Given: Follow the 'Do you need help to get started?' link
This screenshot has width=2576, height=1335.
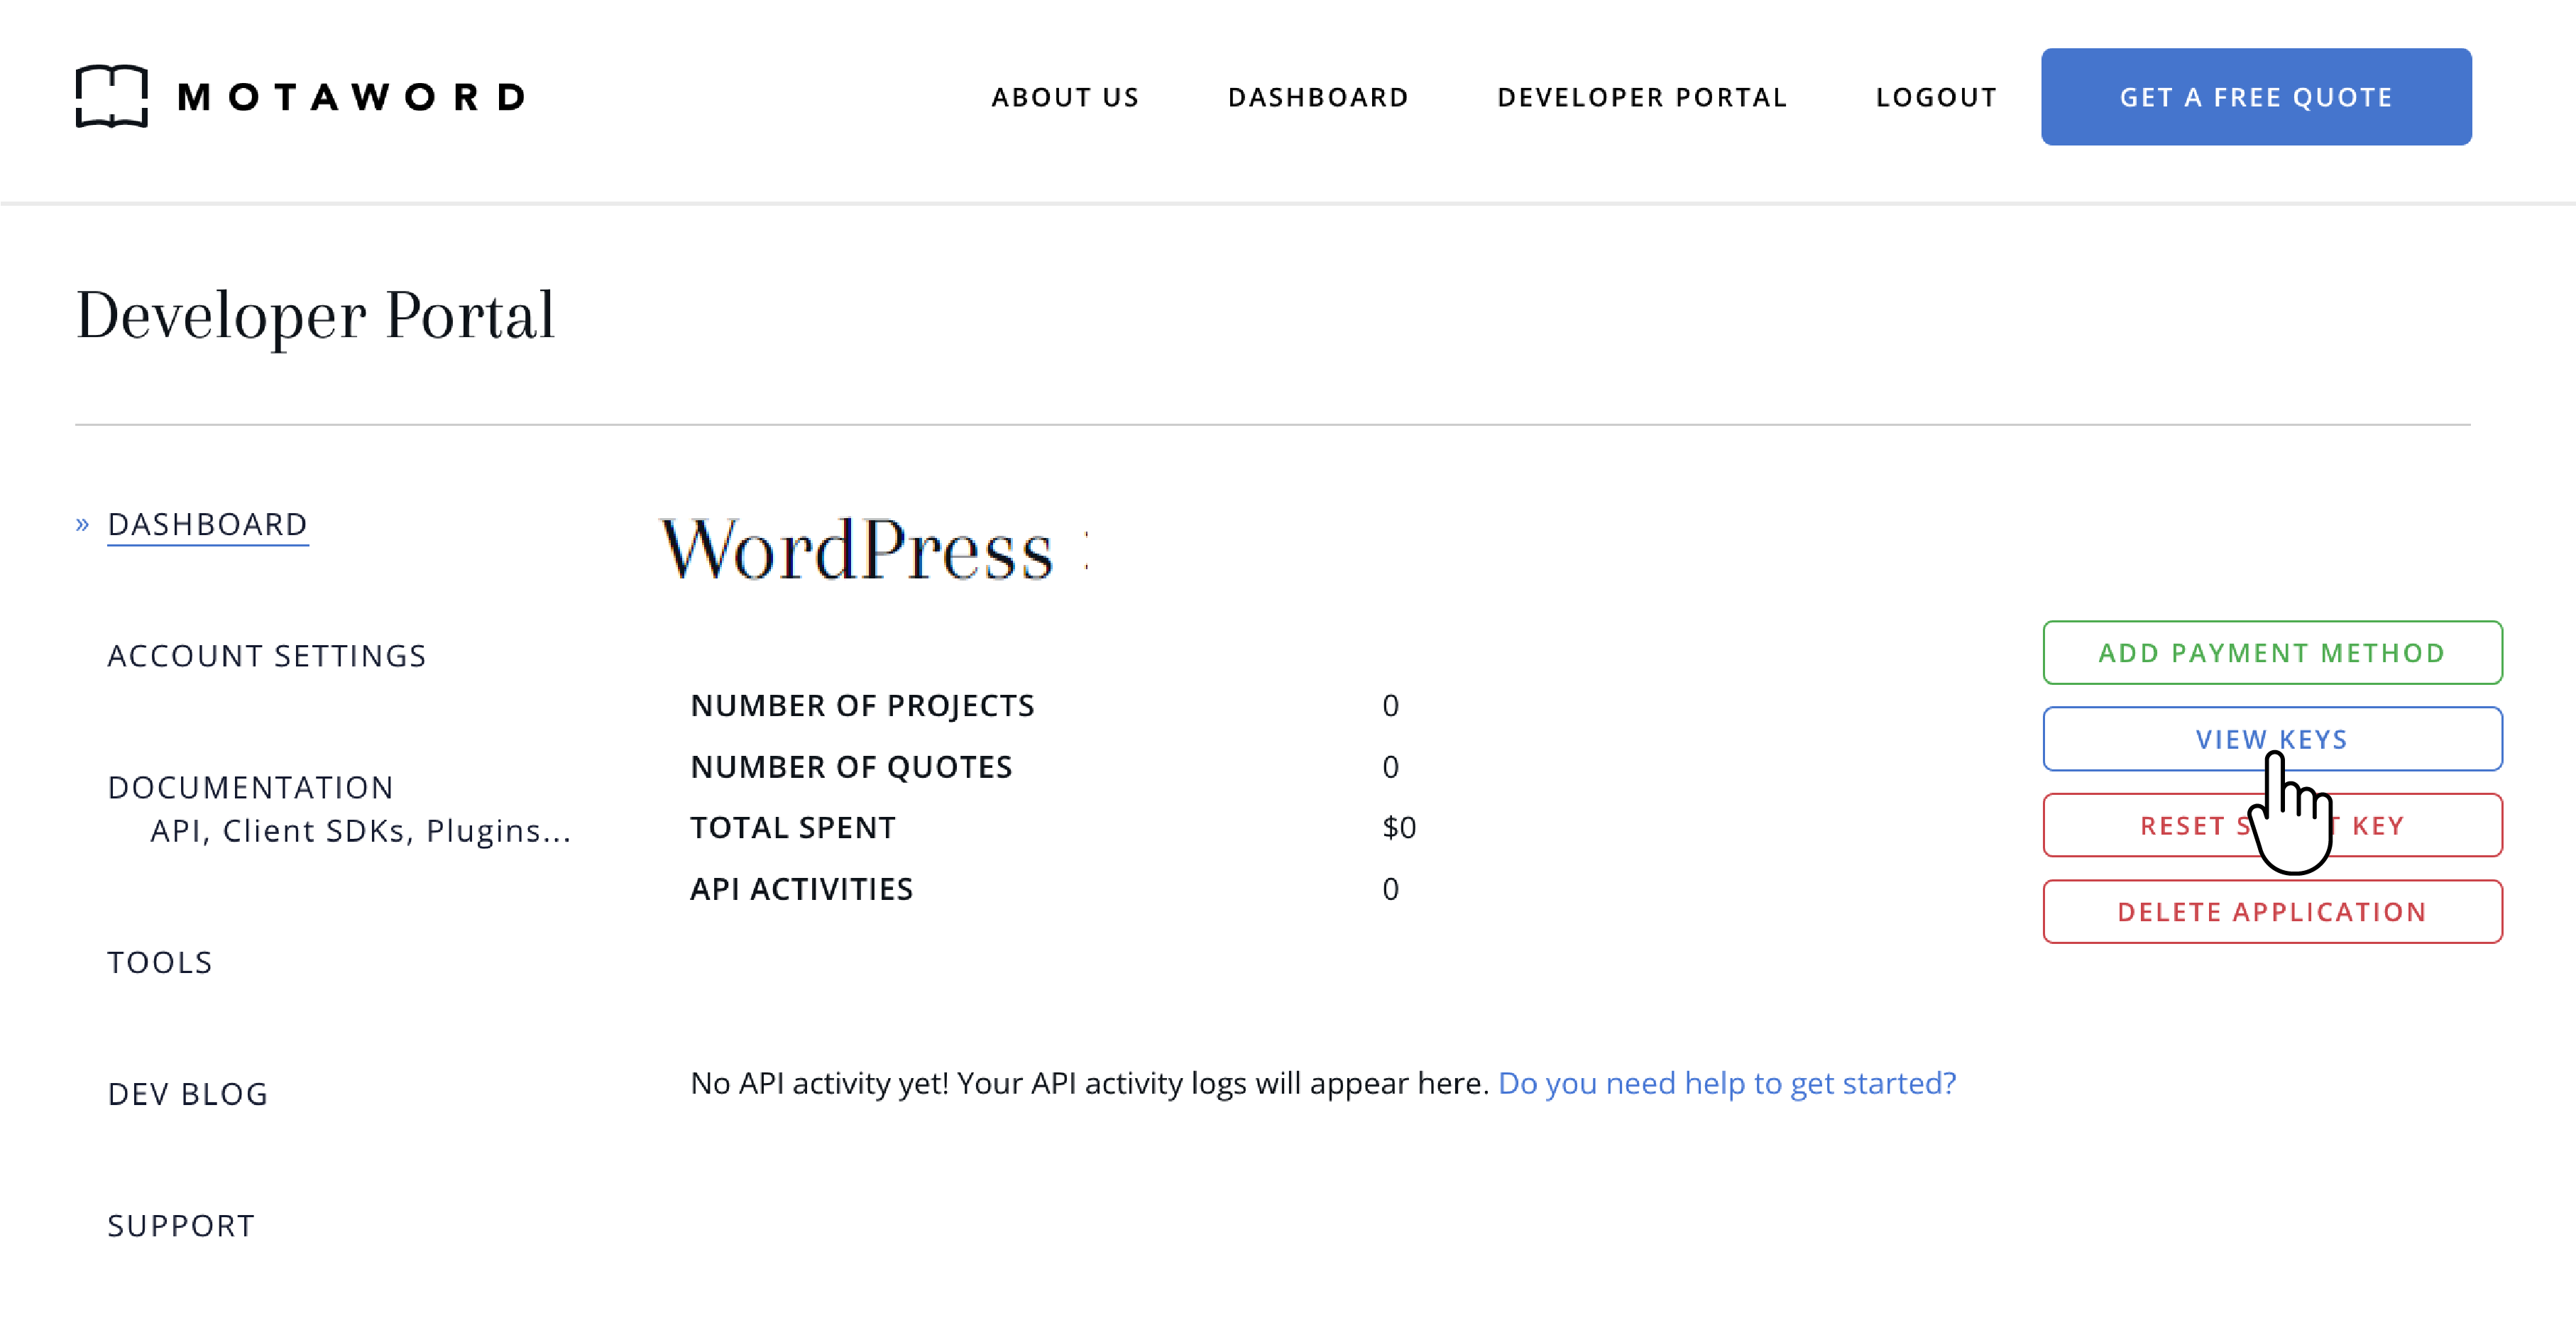Looking at the screenshot, I should (x=1726, y=1083).
